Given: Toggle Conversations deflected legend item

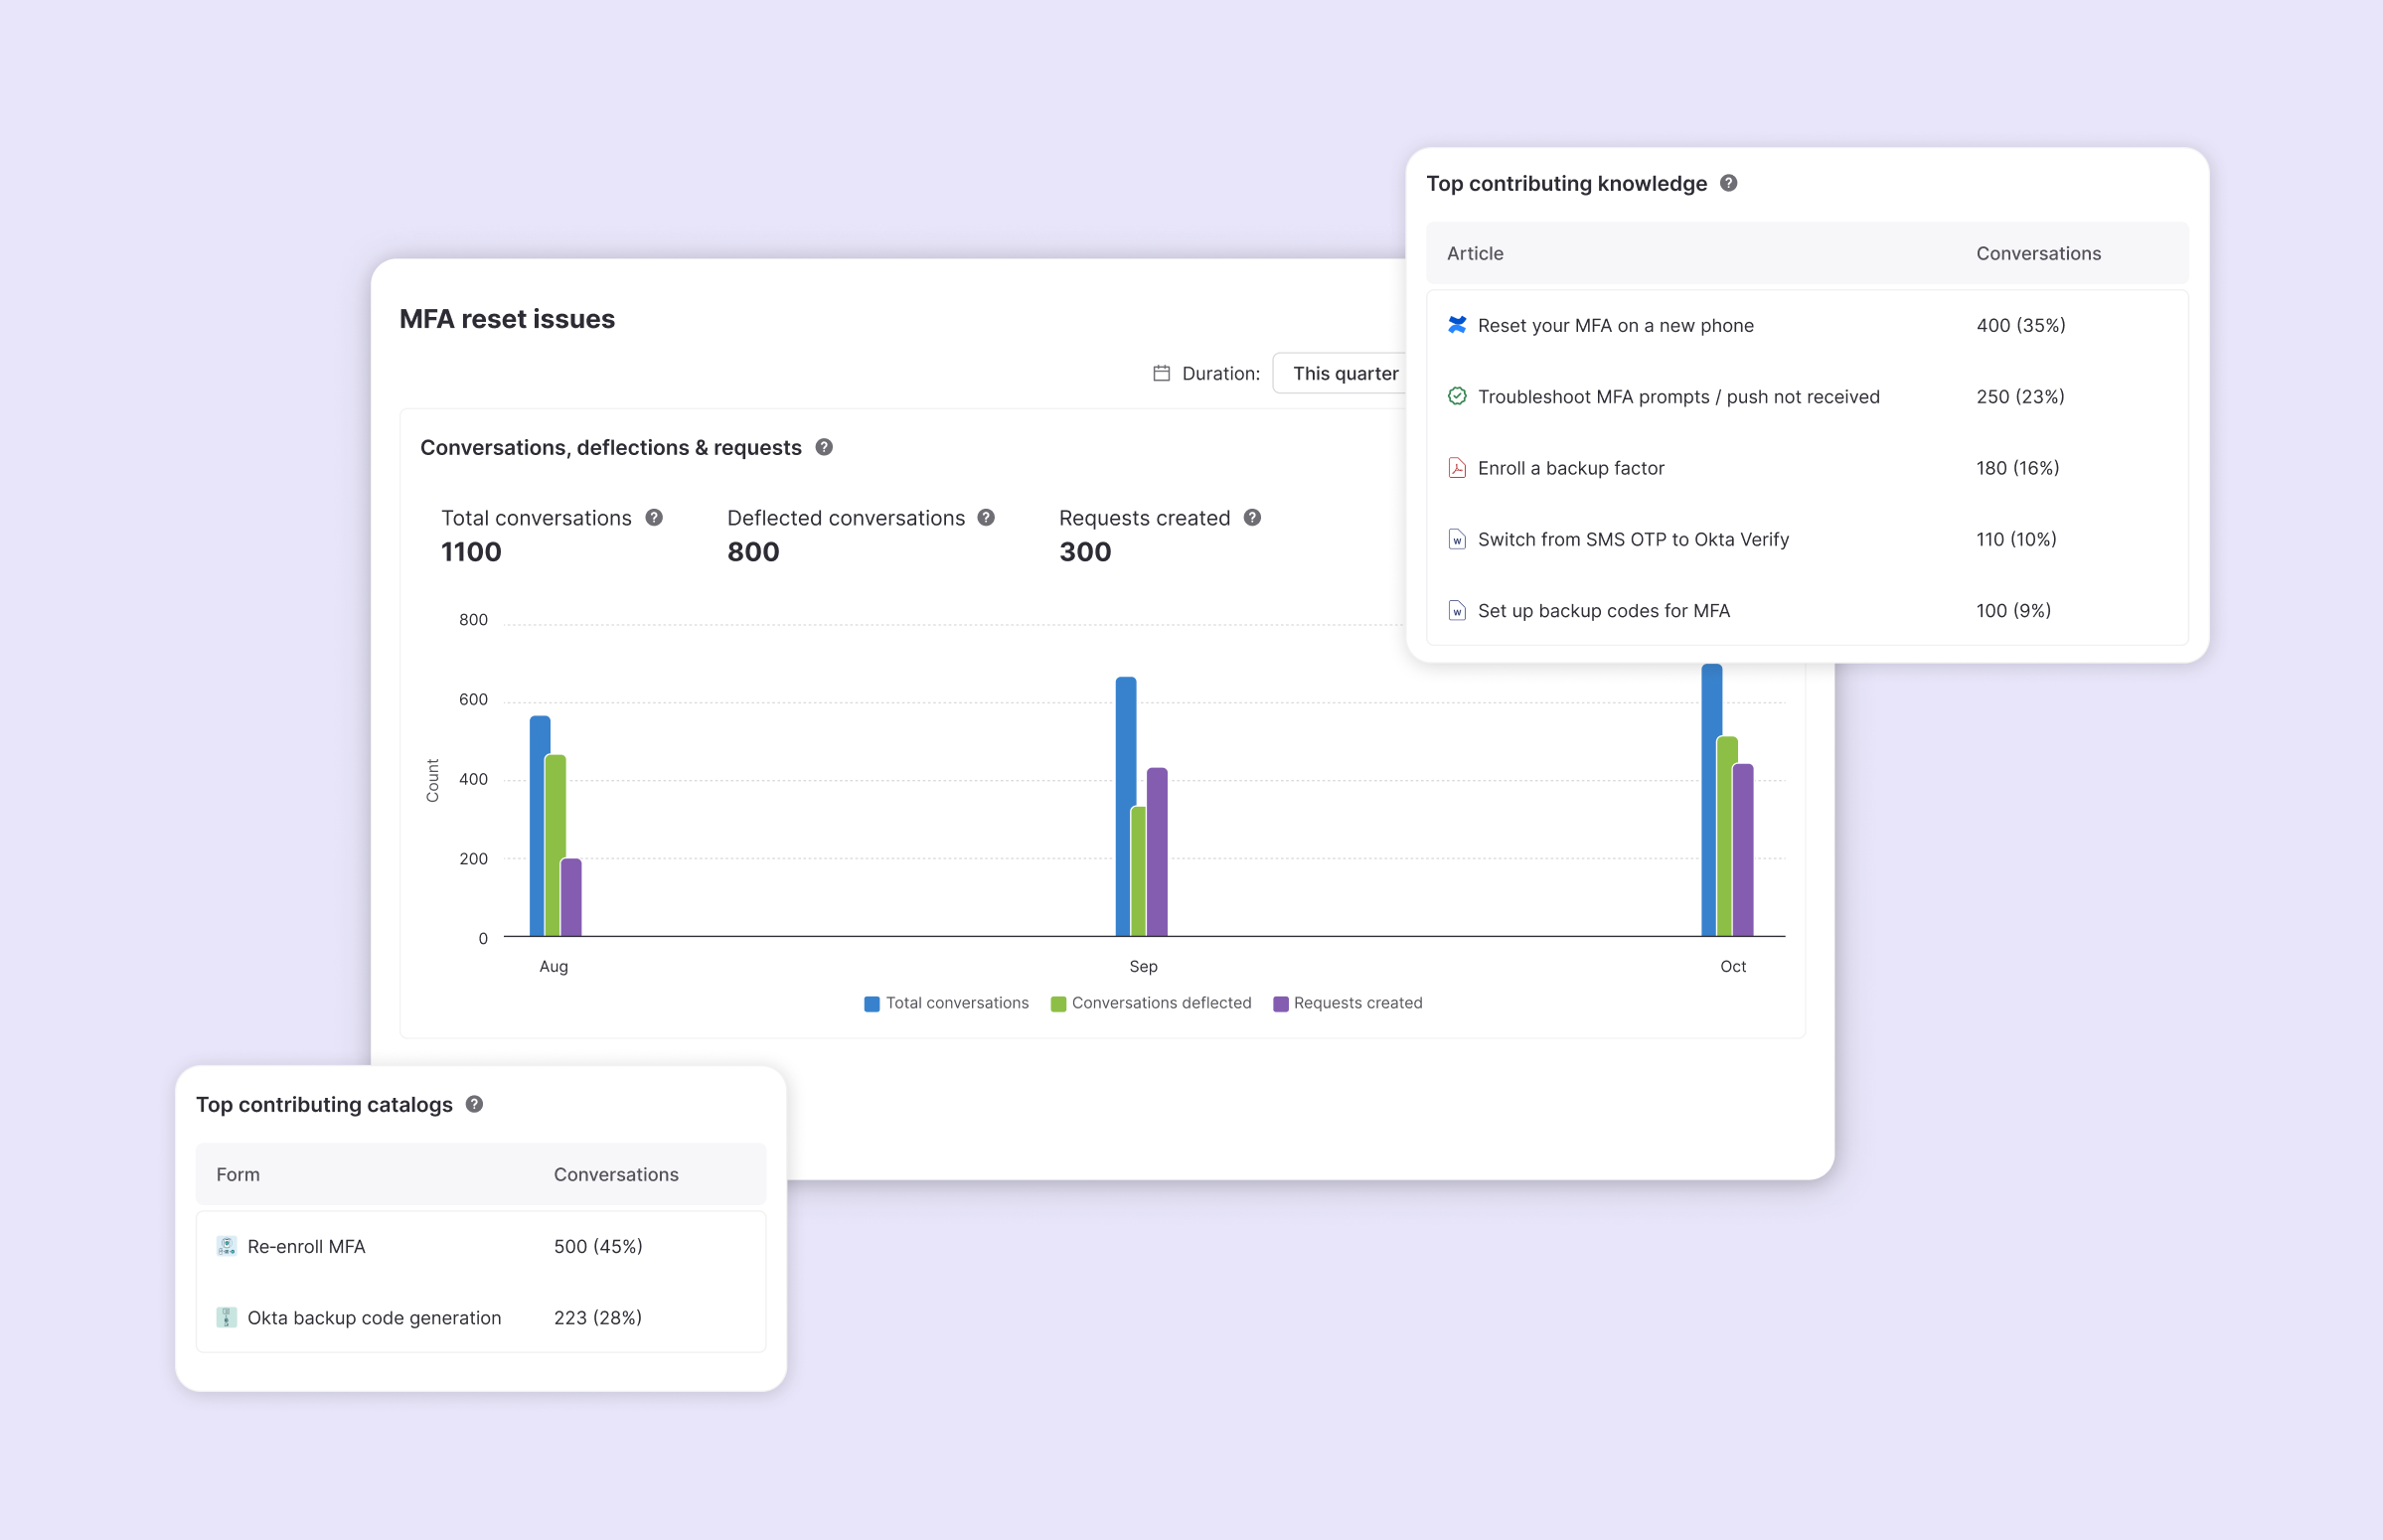Looking at the screenshot, I should pos(1150,1003).
